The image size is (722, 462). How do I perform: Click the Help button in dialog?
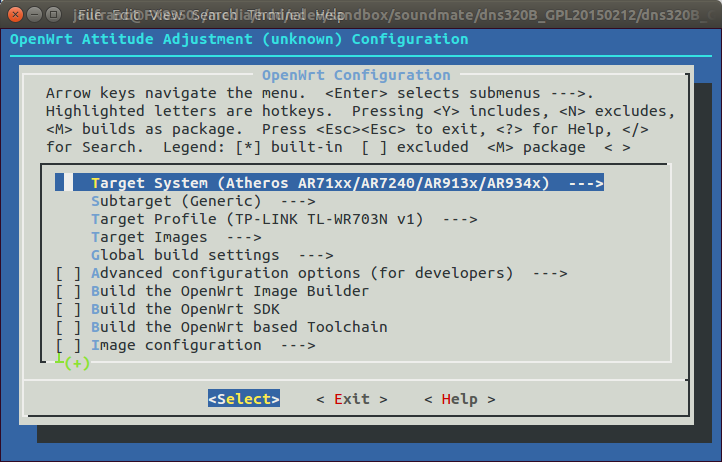click(460, 399)
